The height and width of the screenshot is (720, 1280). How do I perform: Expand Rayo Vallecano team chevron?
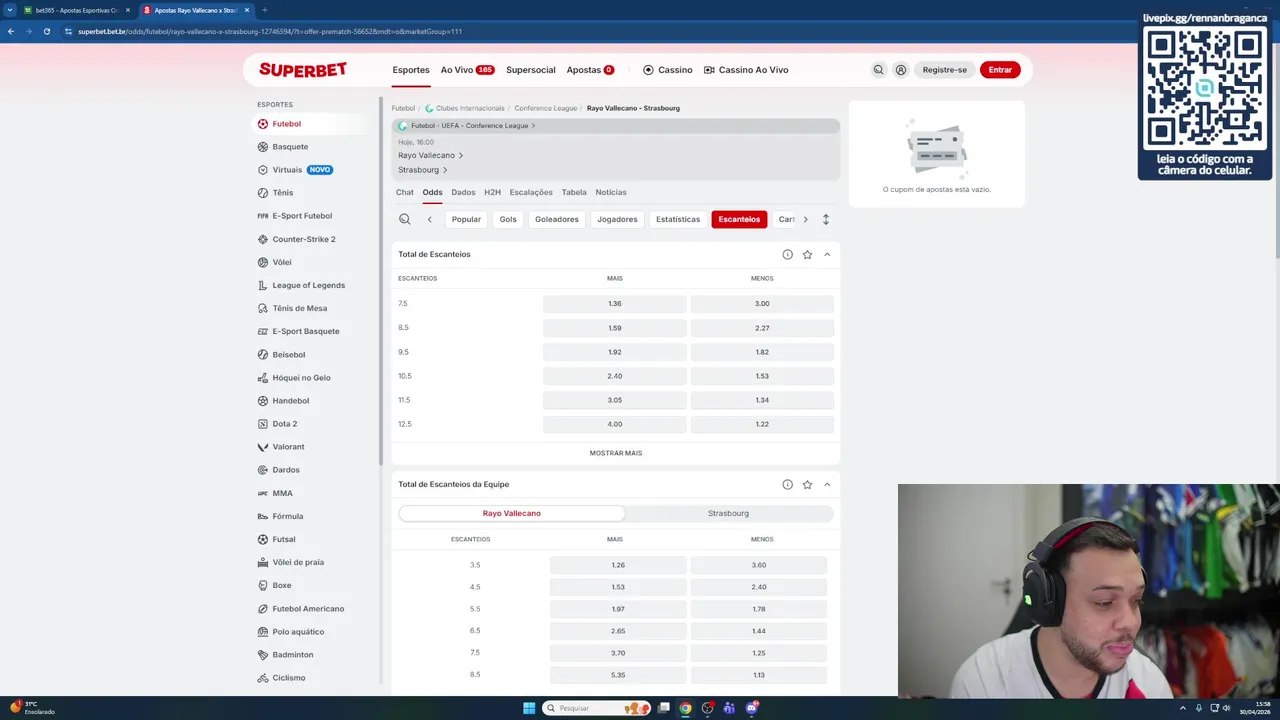pyautogui.click(x=460, y=155)
